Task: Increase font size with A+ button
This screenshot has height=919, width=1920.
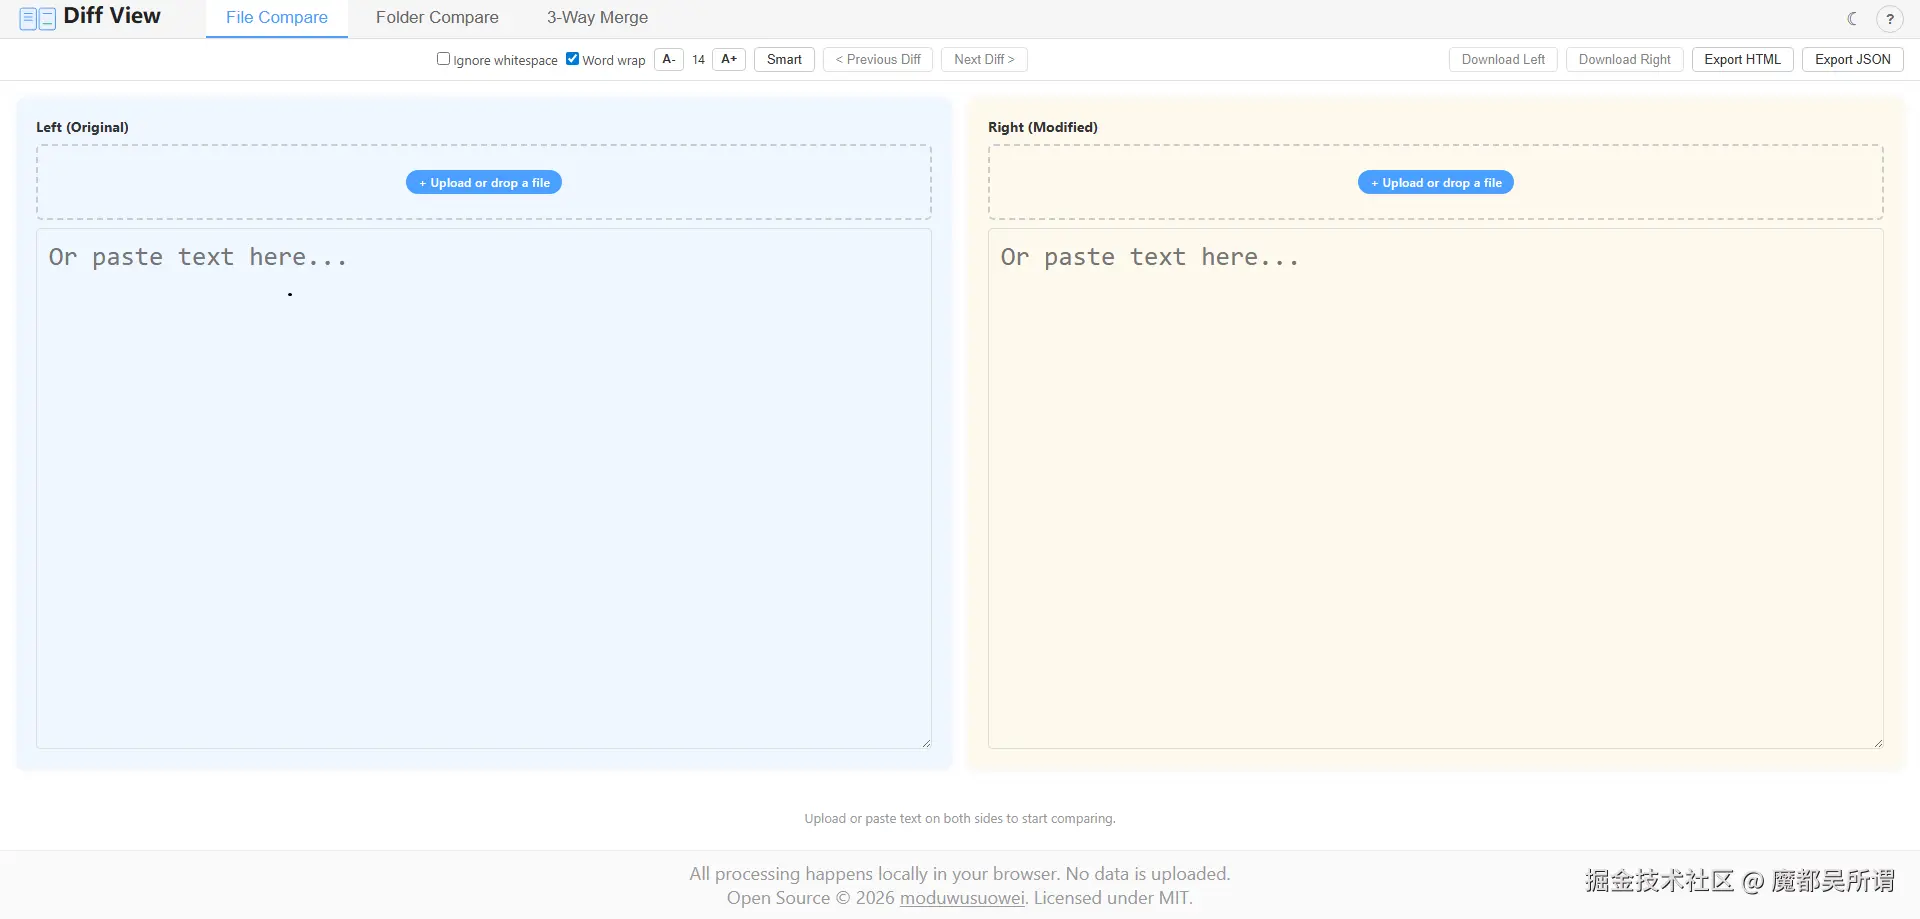Action: (x=729, y=59)
